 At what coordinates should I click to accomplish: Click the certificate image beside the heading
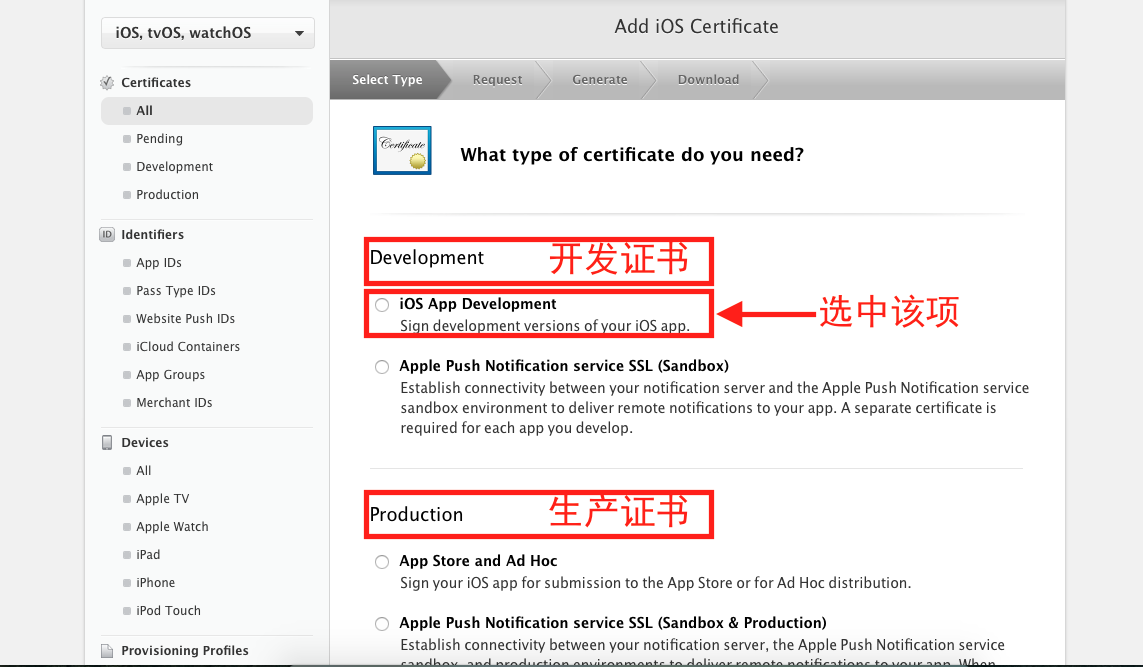[x=402, y=151]
